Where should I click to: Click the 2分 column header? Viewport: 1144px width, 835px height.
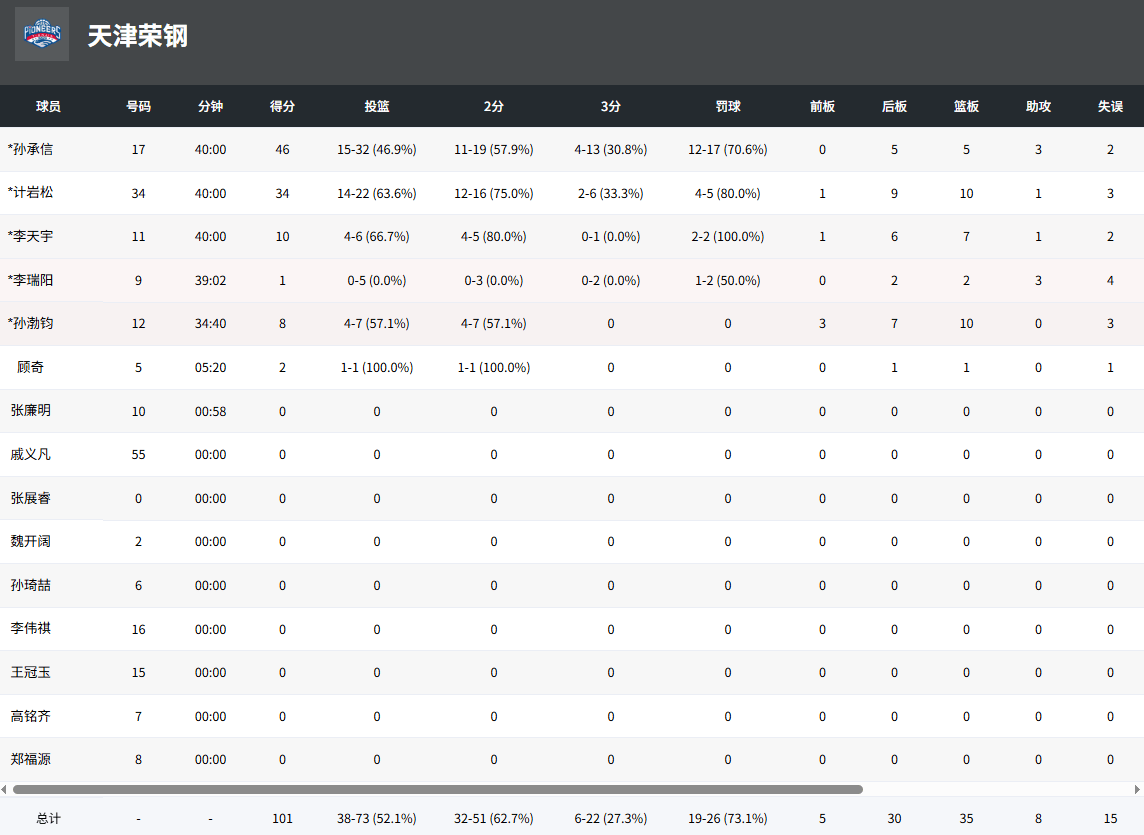(494, 107)
